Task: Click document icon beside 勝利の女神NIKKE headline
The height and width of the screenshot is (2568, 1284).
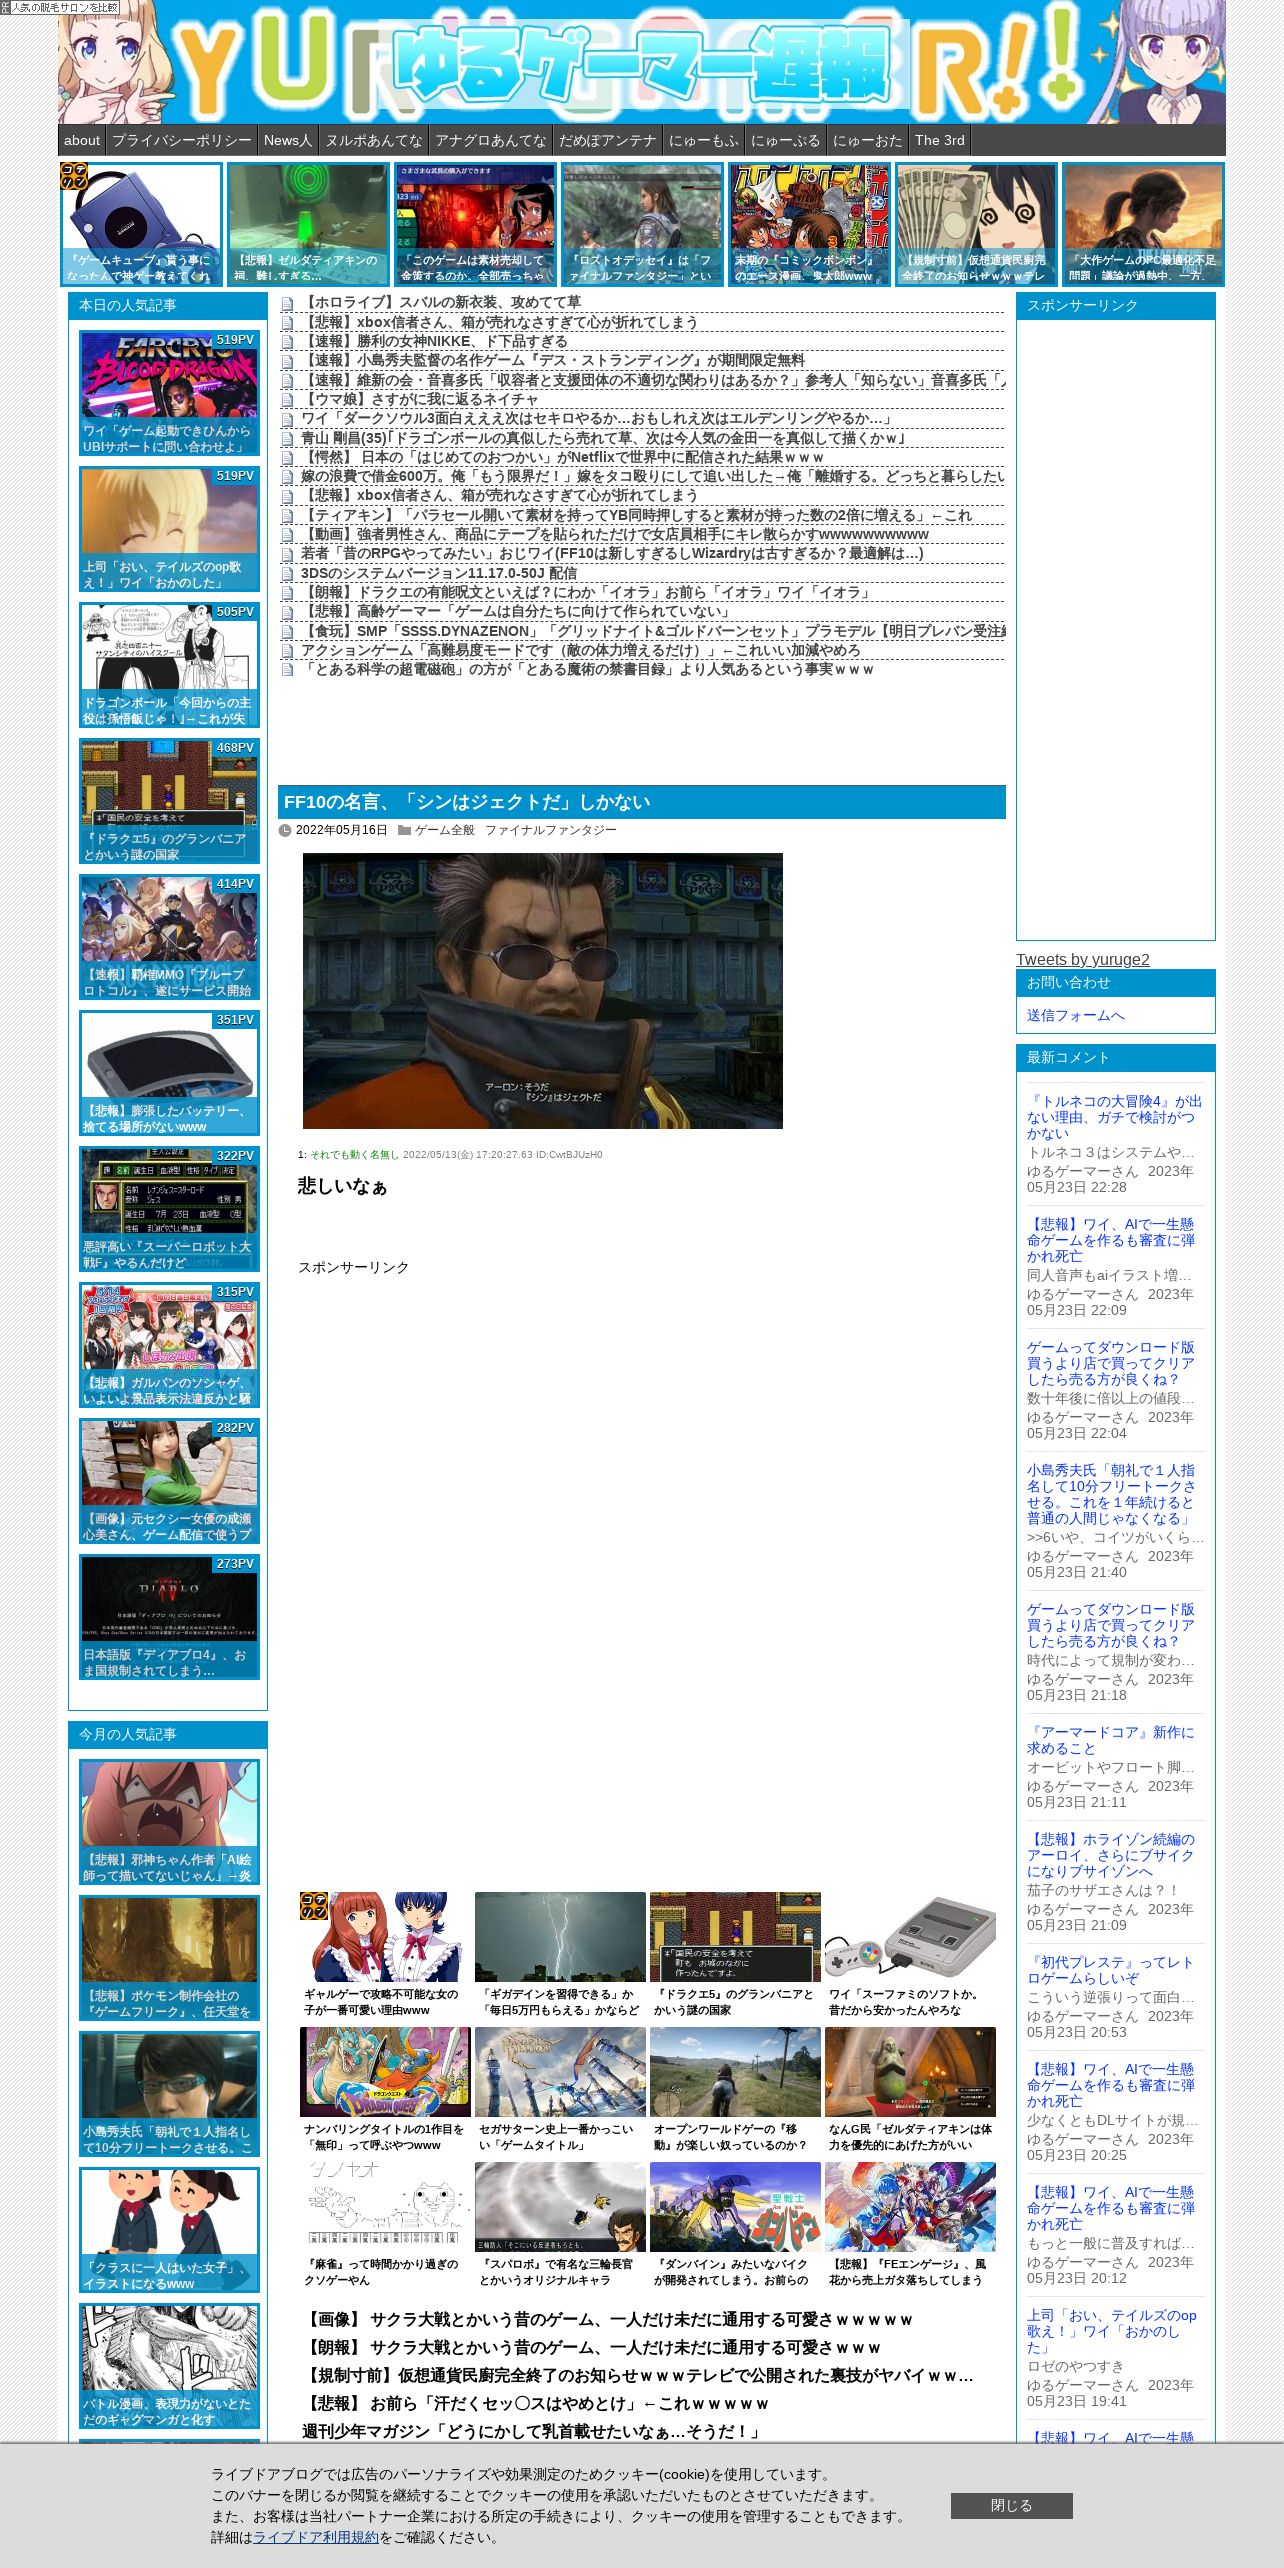Action: [287, 342]
